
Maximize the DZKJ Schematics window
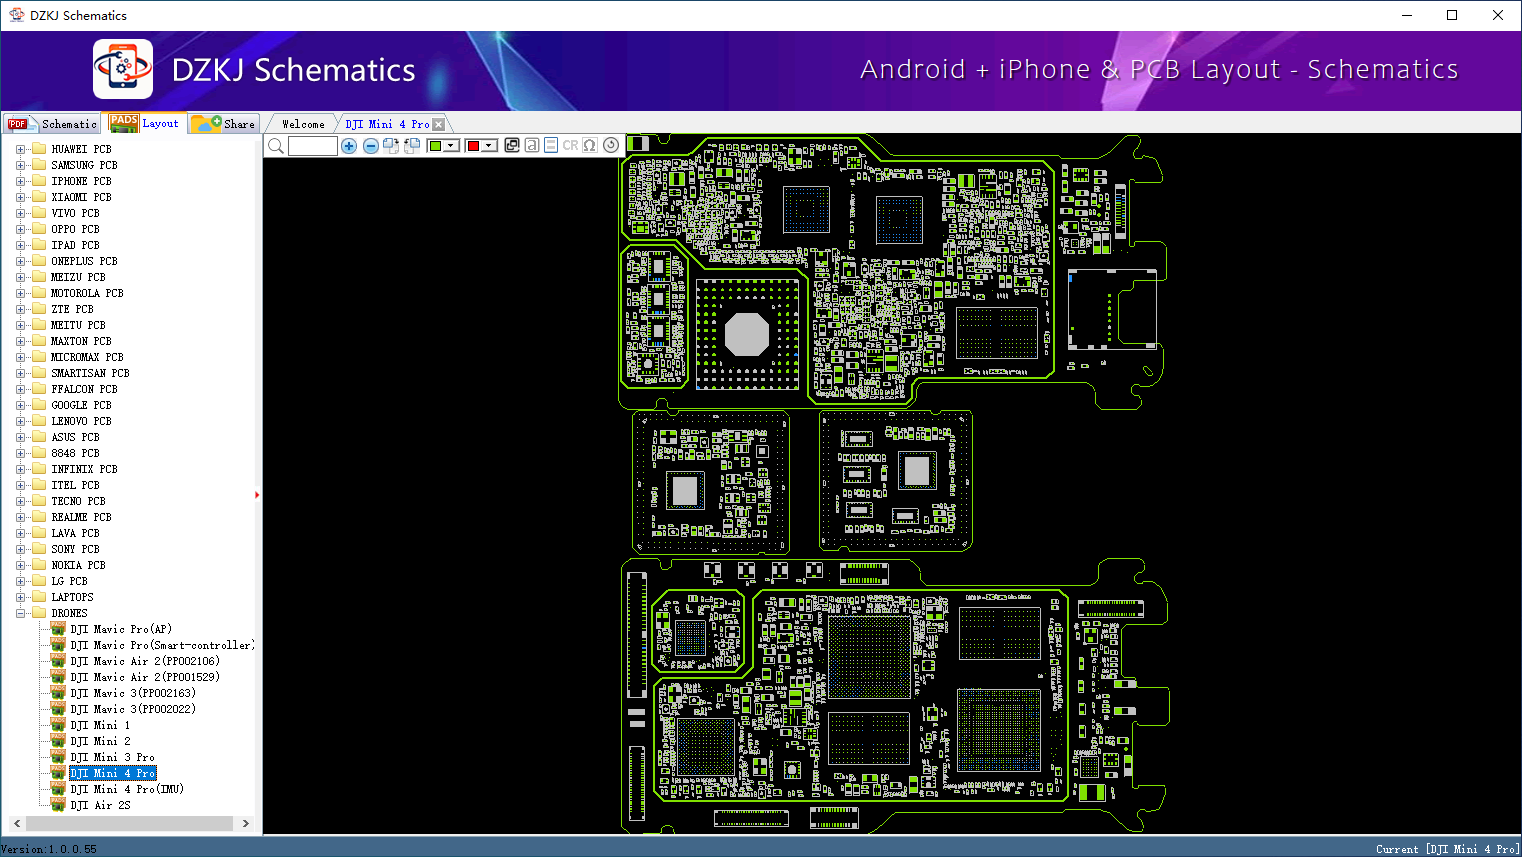[x=1452, y=15]
